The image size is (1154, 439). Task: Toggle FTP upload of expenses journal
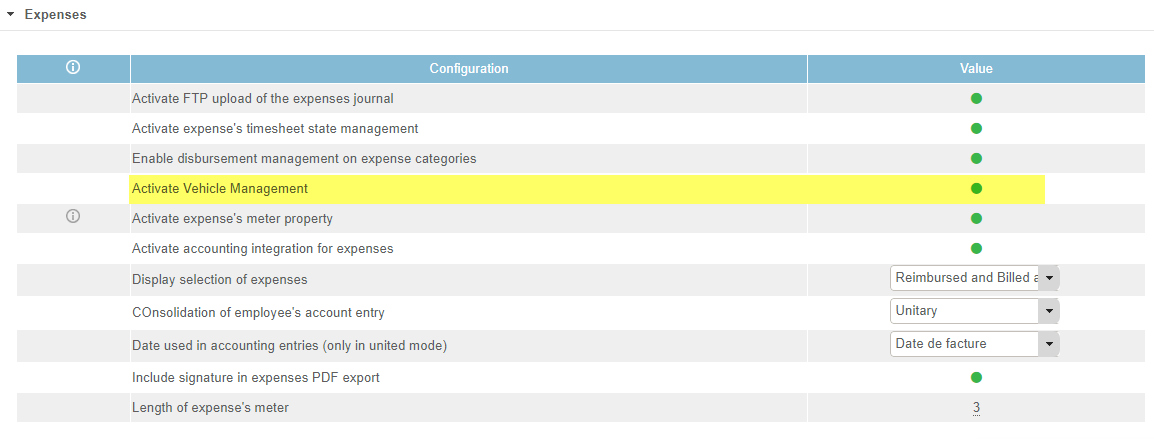tap(976, 98)
